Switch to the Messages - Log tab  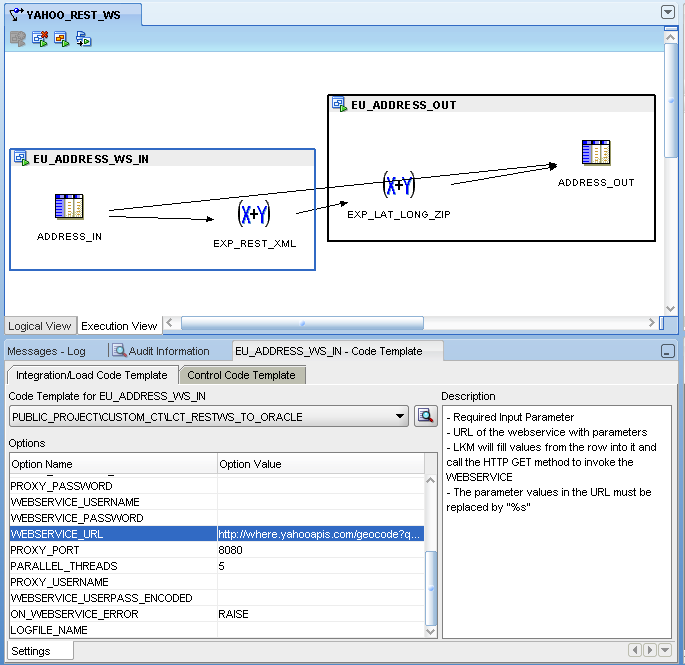click(46, 351)
